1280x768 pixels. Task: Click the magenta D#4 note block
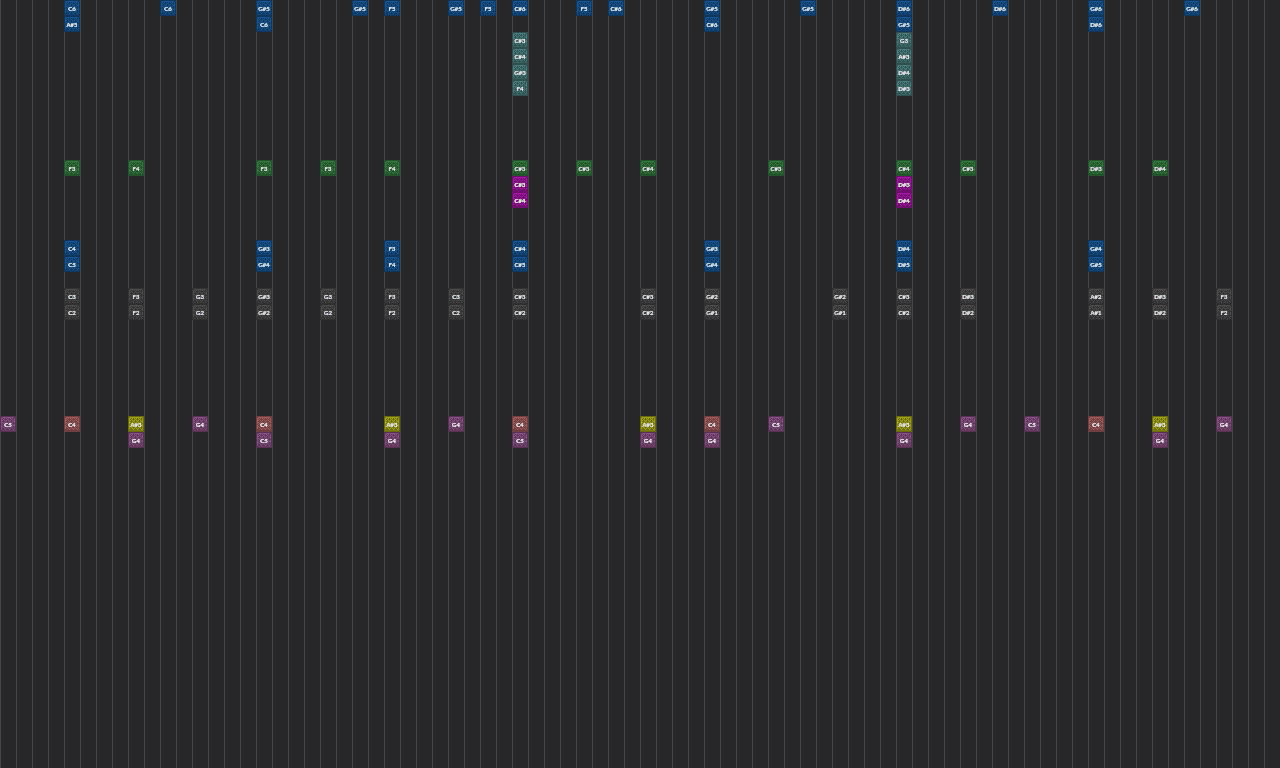904,201
